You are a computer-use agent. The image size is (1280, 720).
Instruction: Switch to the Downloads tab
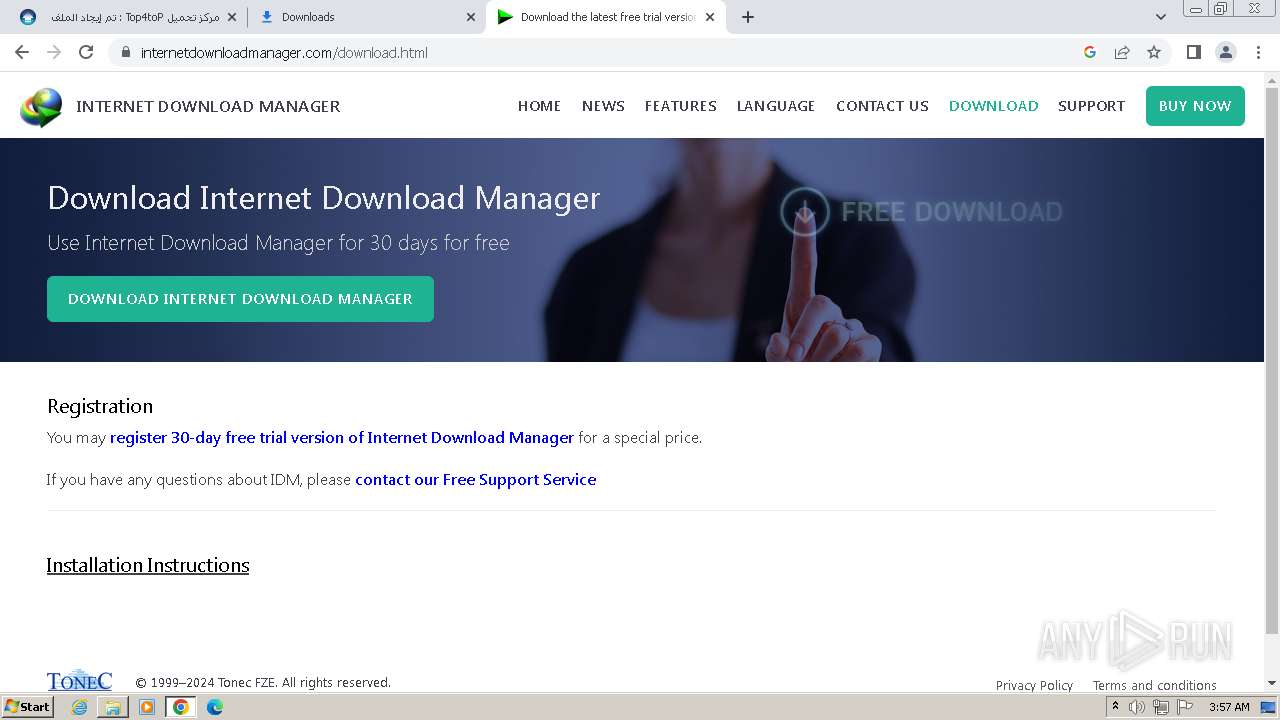366,17
